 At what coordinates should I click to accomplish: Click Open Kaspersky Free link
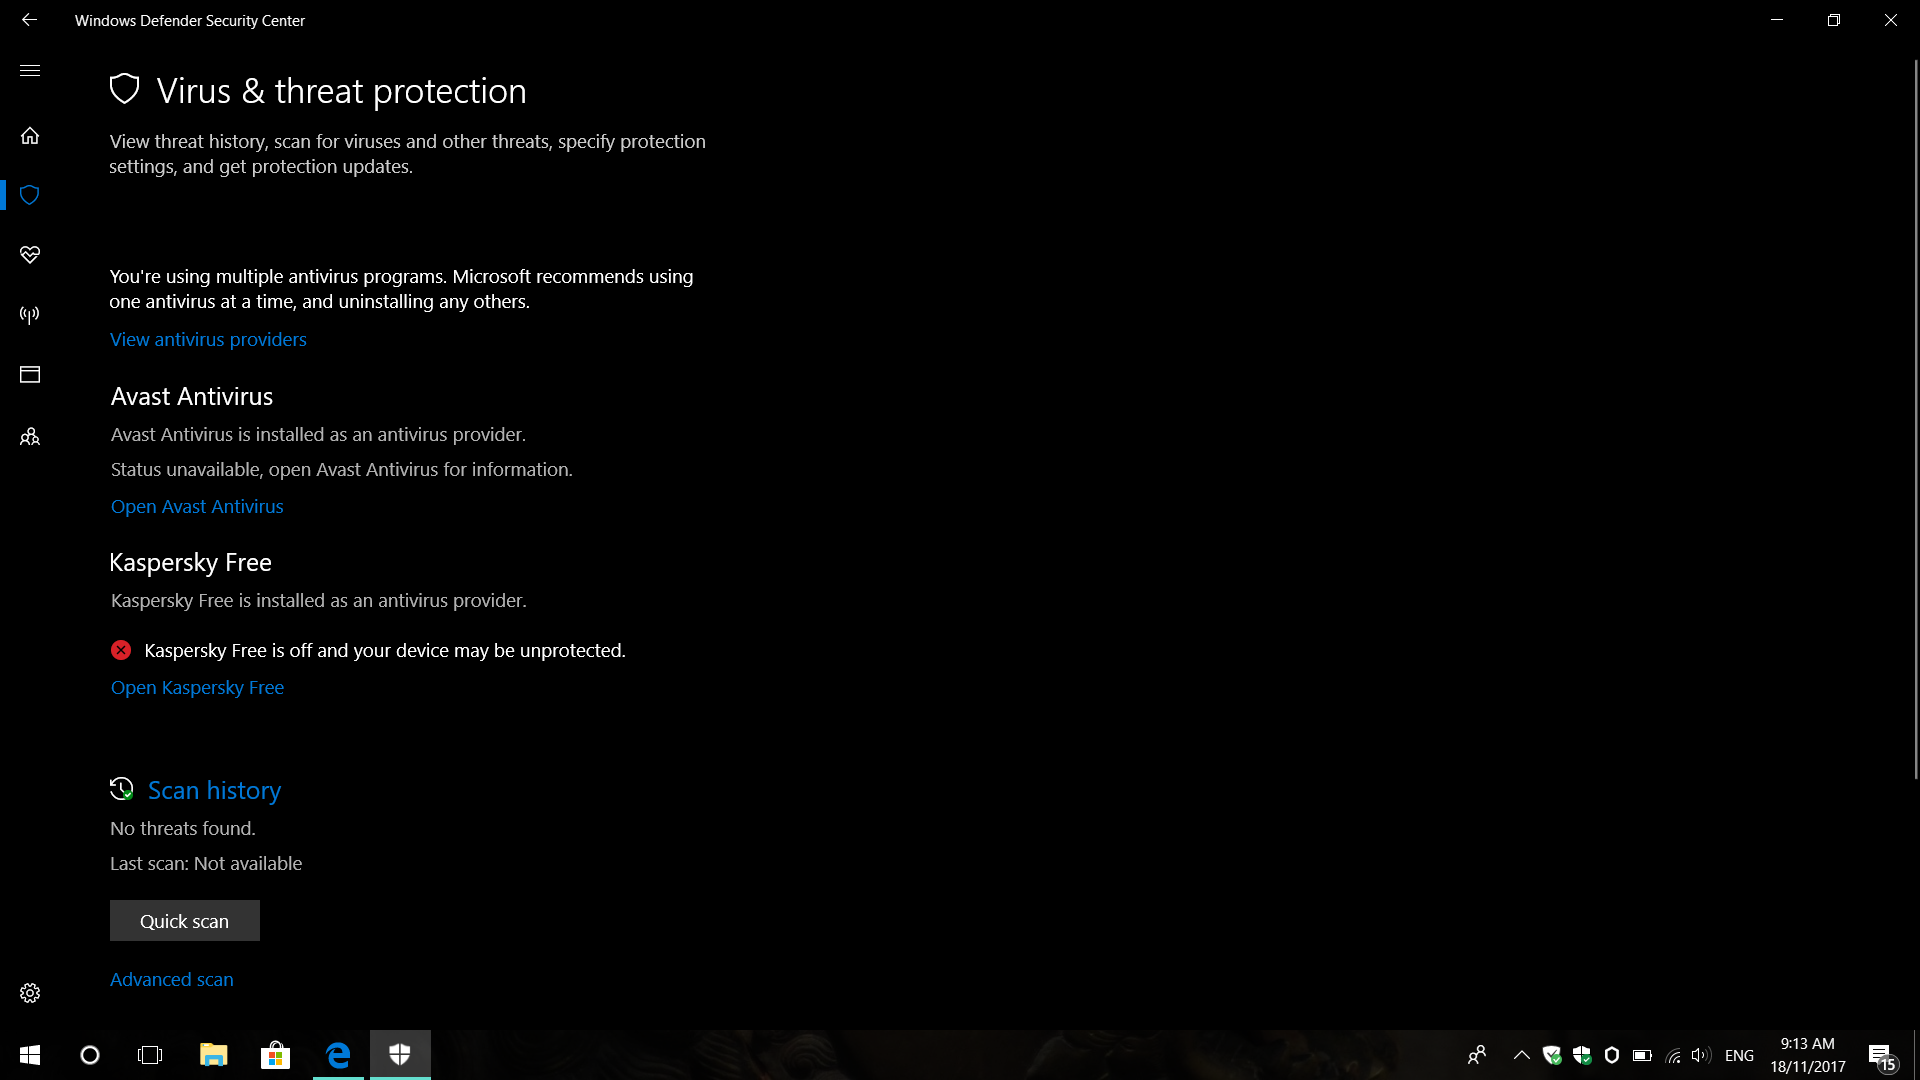point(197,688)
